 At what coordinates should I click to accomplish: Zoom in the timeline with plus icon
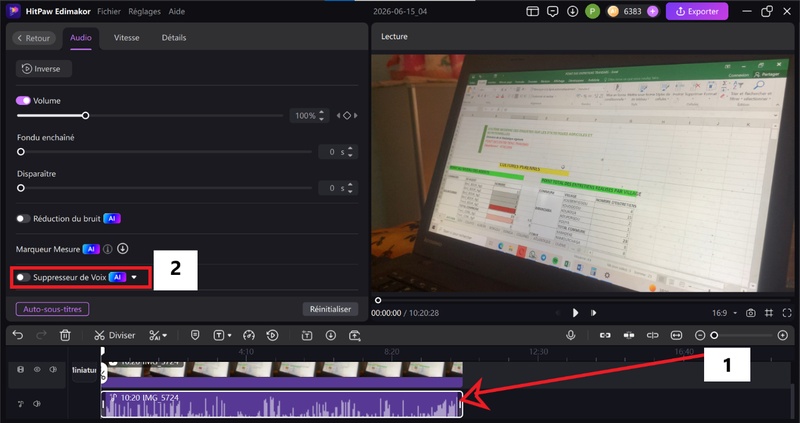point(783,335)
